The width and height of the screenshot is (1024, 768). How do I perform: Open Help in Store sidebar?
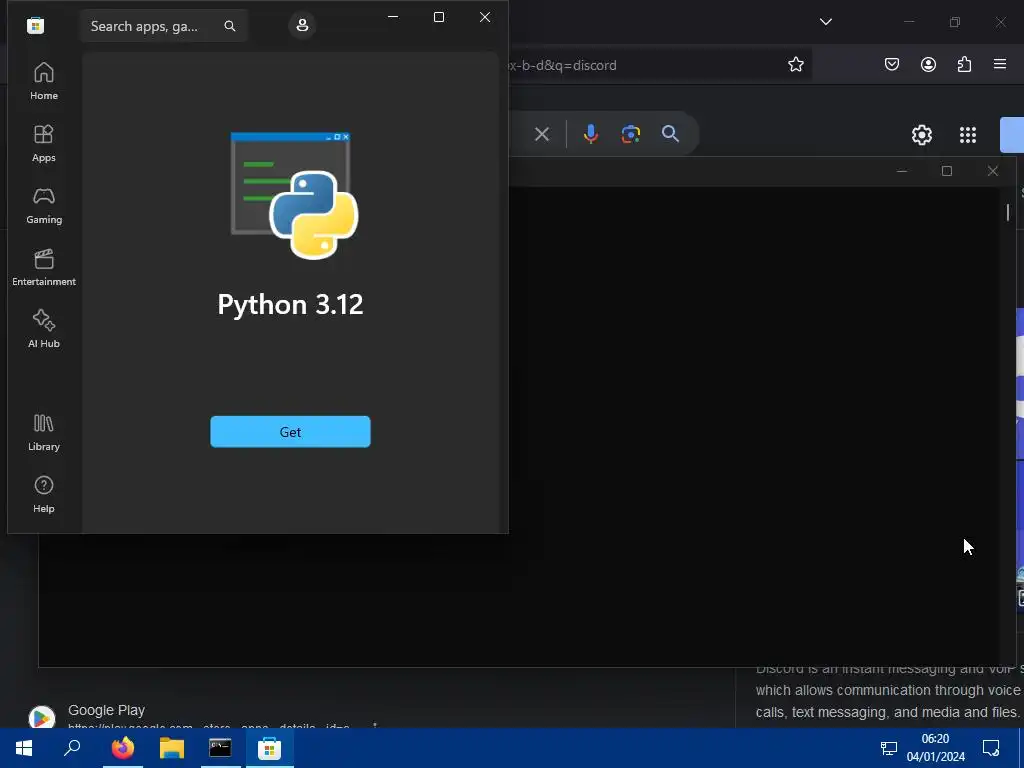click(44, 494)
